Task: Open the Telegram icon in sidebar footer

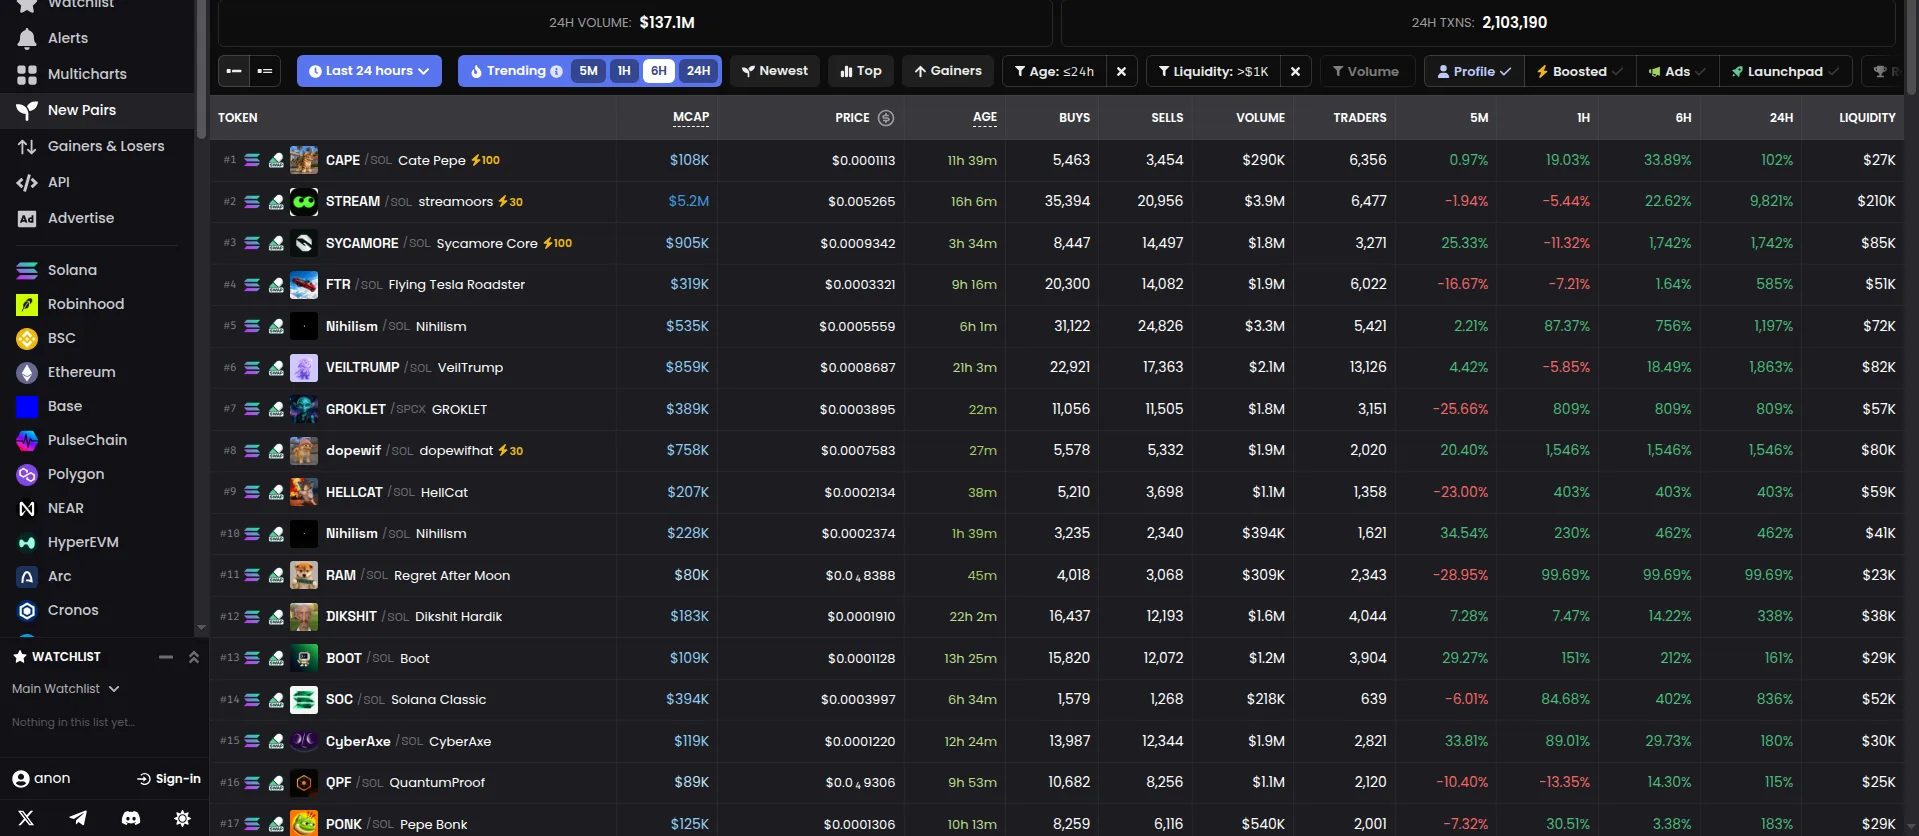Action: click(78, 818)
